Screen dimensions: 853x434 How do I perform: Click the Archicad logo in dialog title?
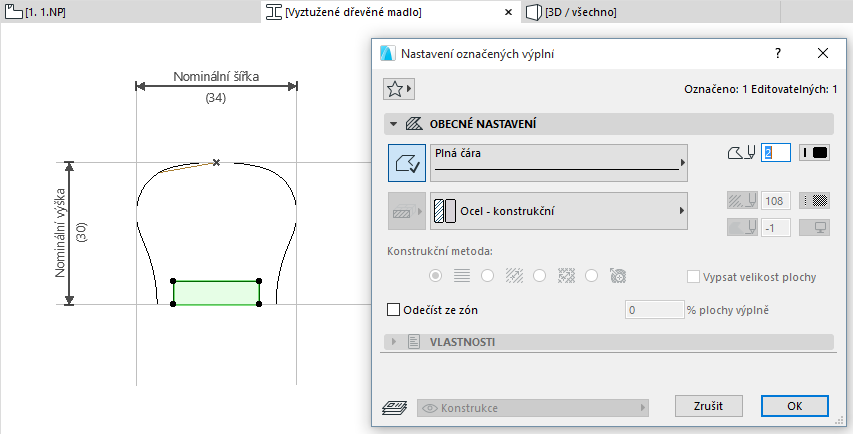[x=387, y=53]
